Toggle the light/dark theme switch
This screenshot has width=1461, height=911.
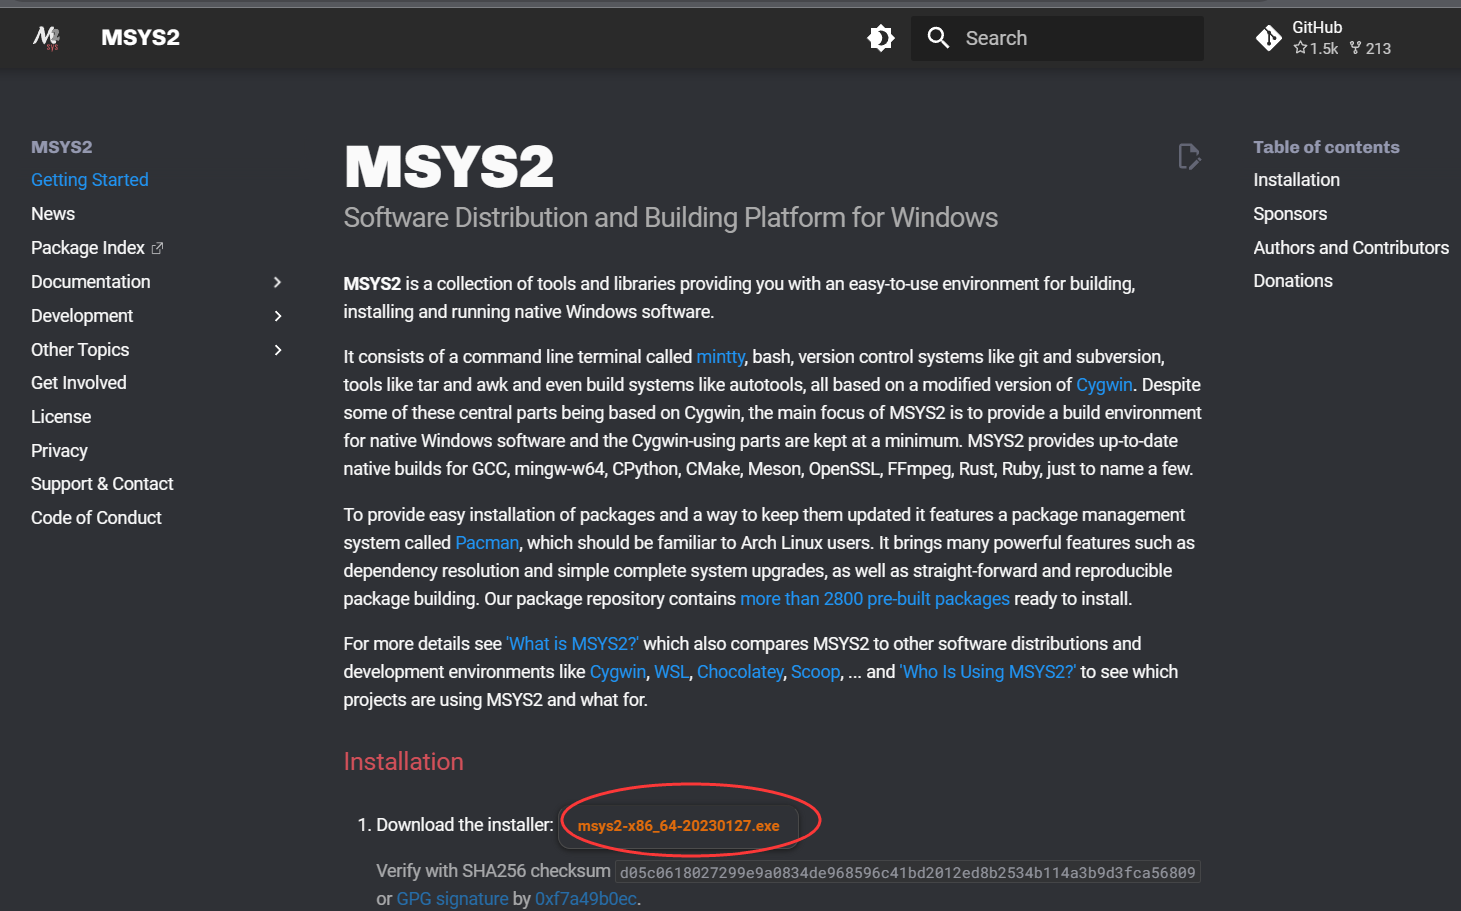(x=881, y=38)
